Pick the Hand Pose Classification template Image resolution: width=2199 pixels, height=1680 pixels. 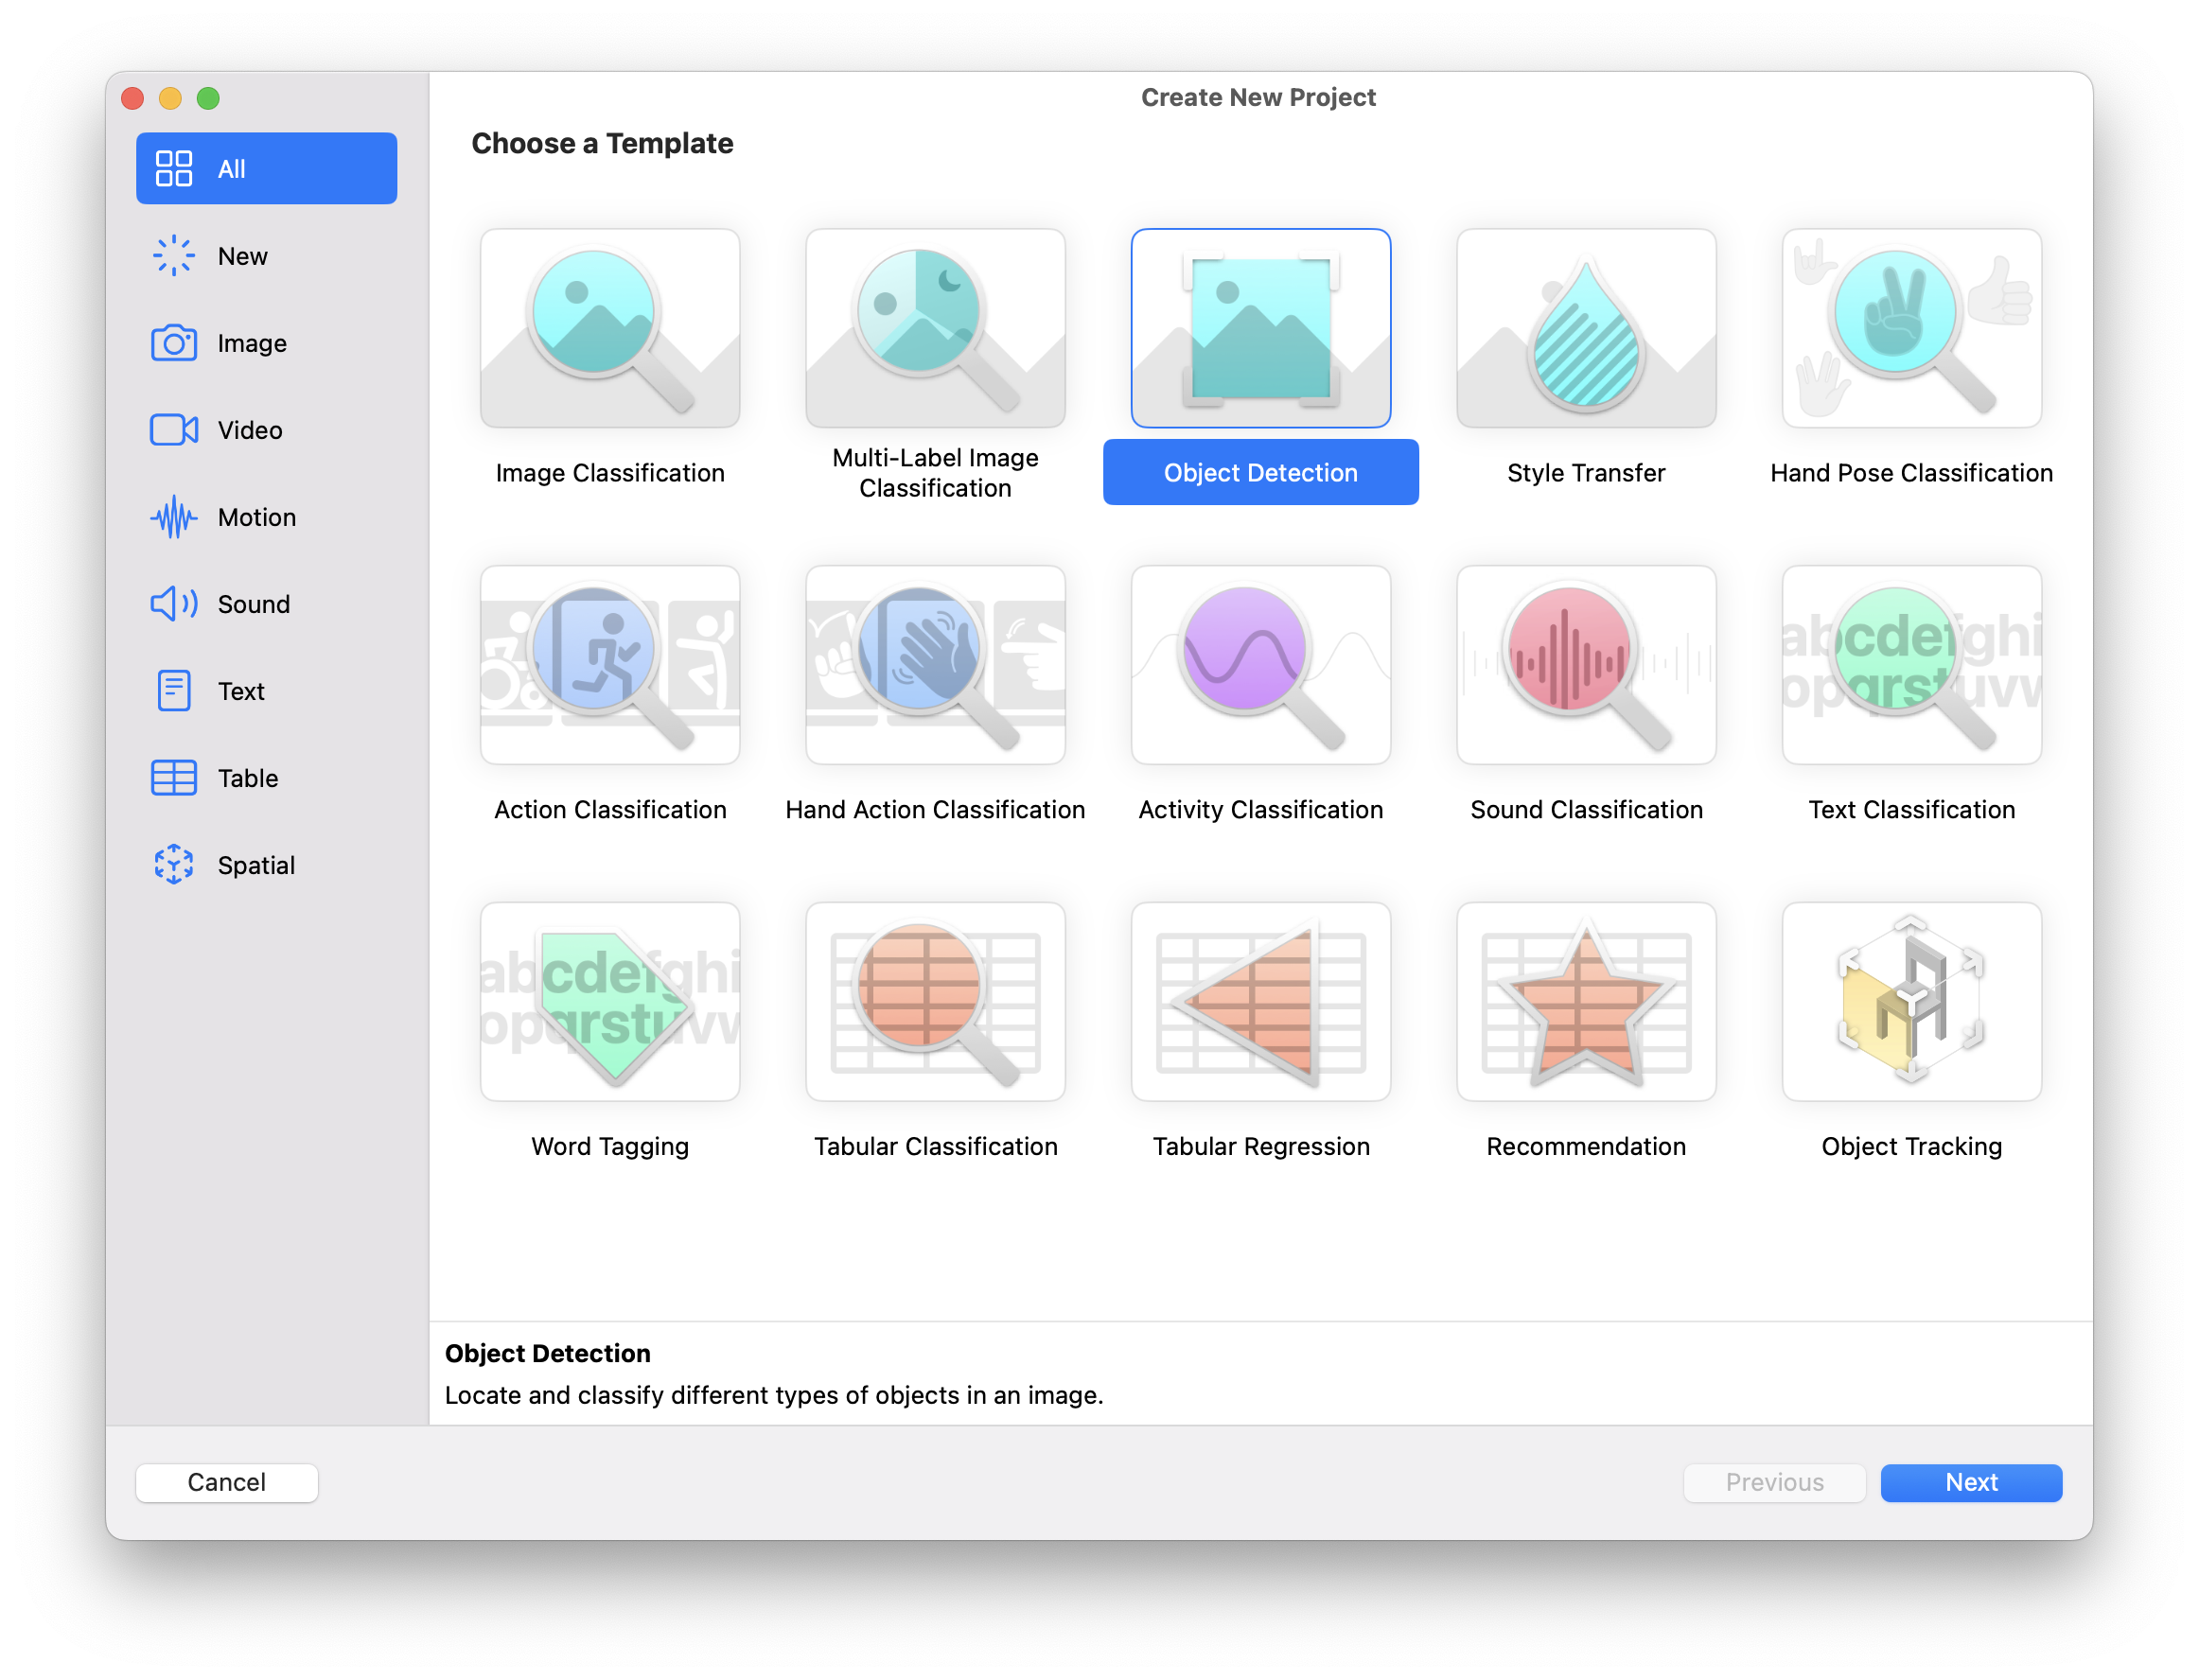coord(1911,328)
